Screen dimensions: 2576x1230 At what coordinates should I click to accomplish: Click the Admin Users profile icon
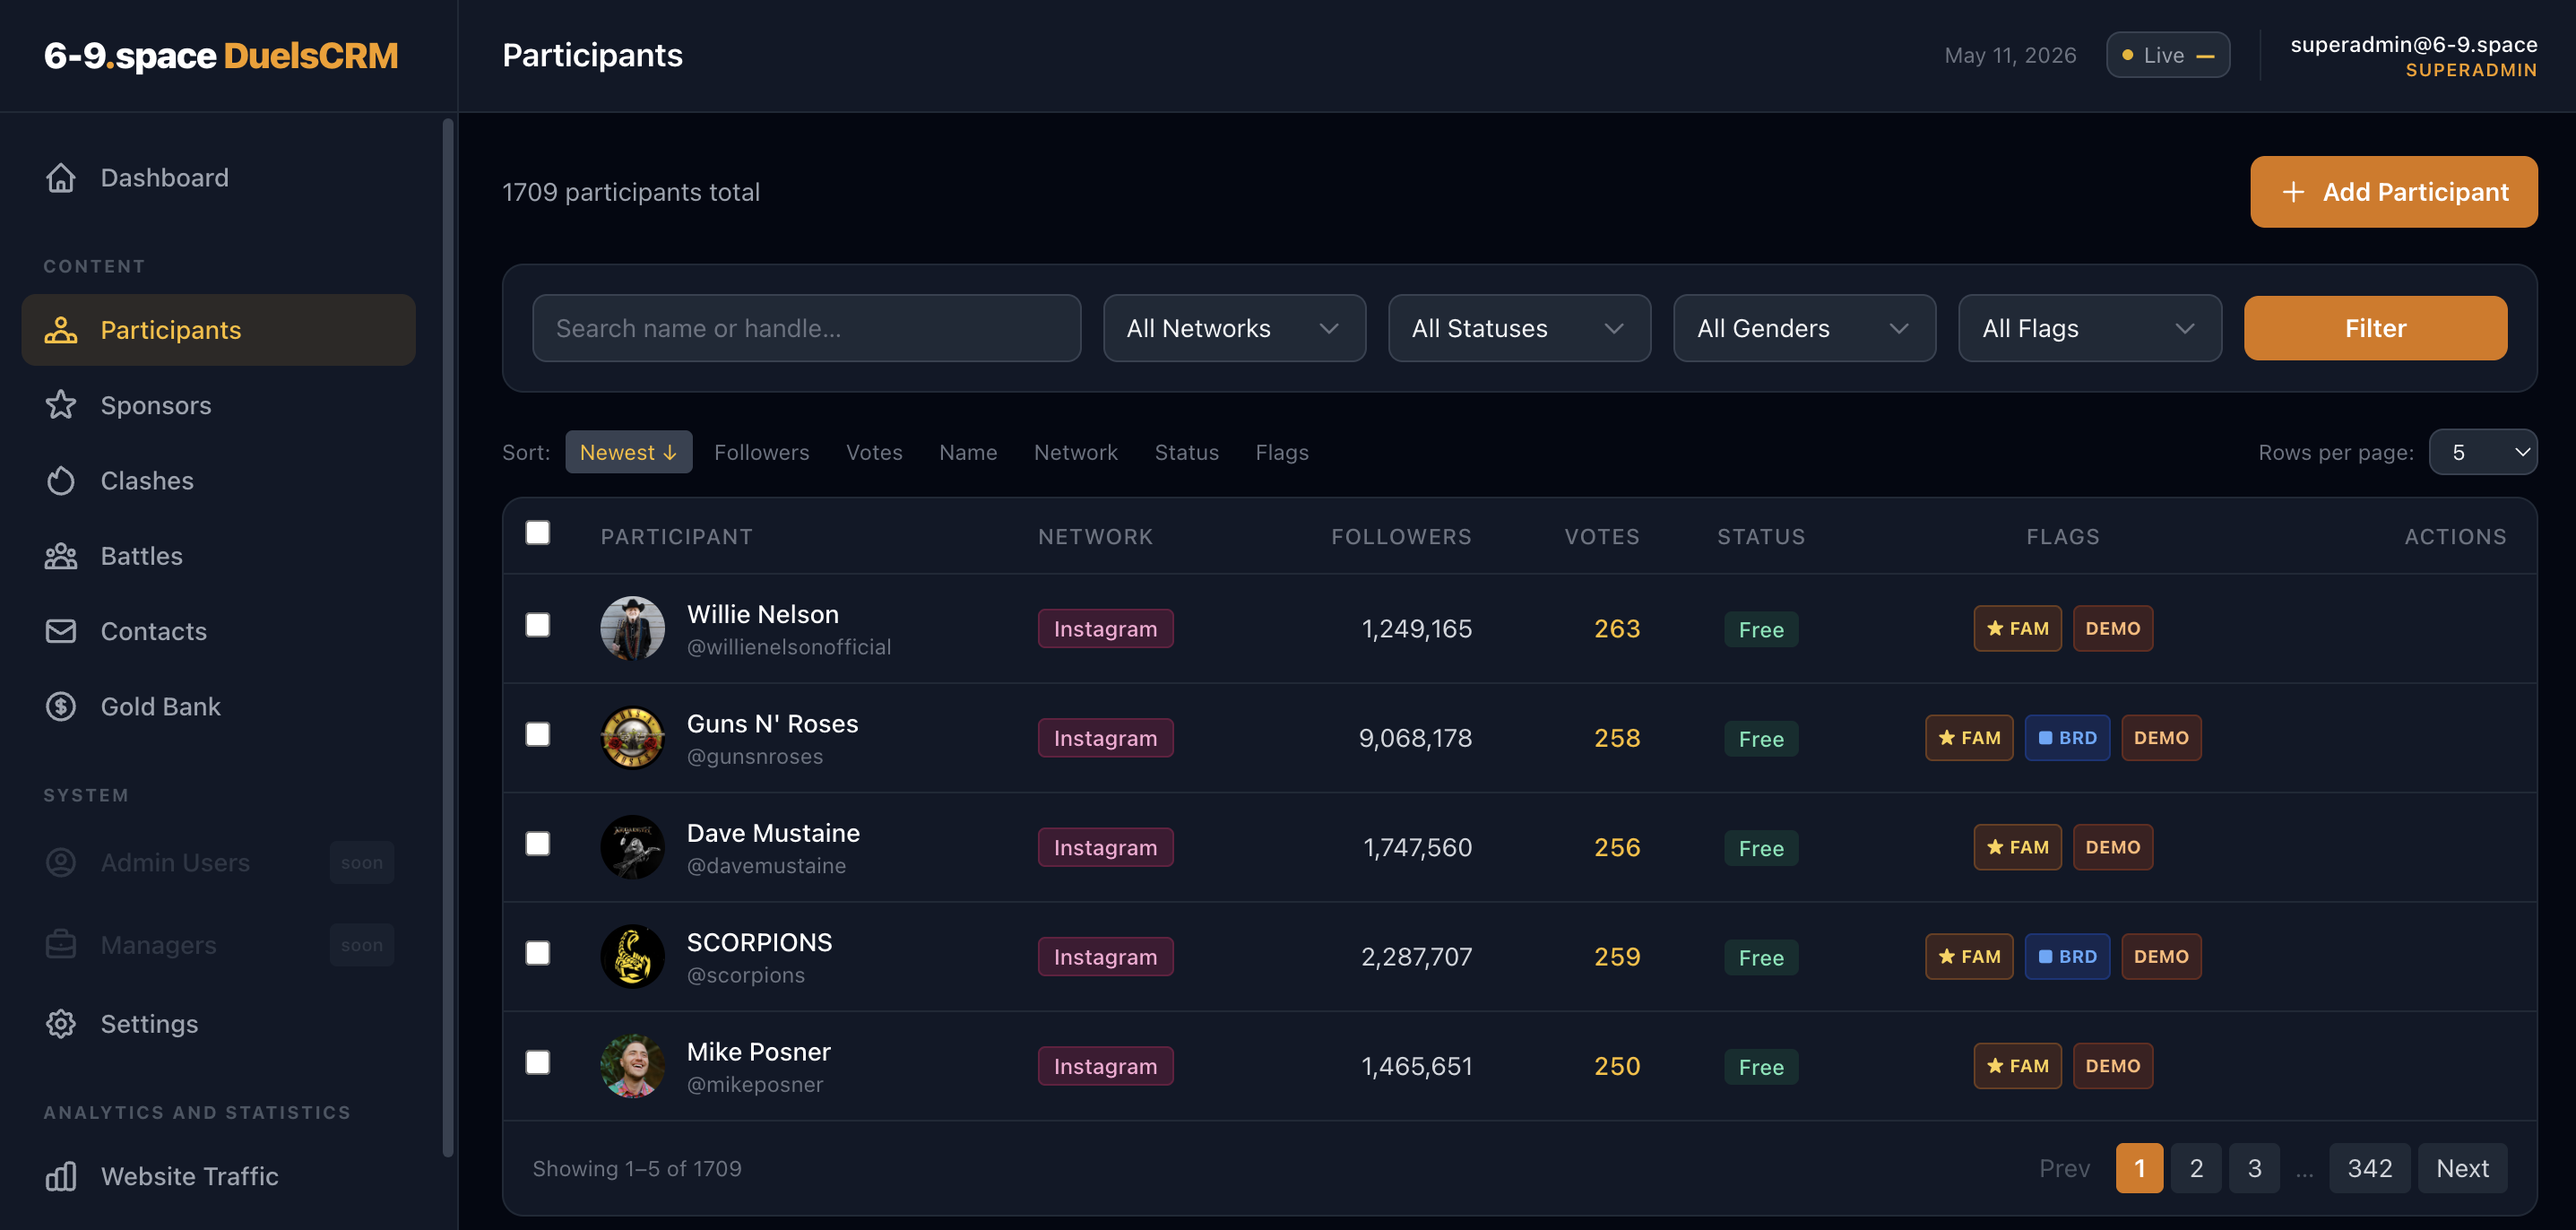[61, 862]
